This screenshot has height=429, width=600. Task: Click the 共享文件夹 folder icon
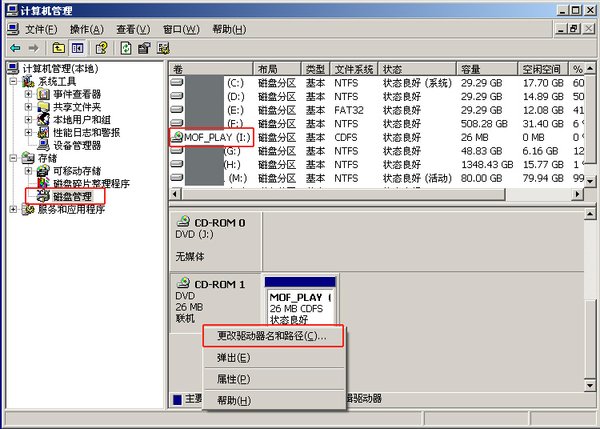43,107
